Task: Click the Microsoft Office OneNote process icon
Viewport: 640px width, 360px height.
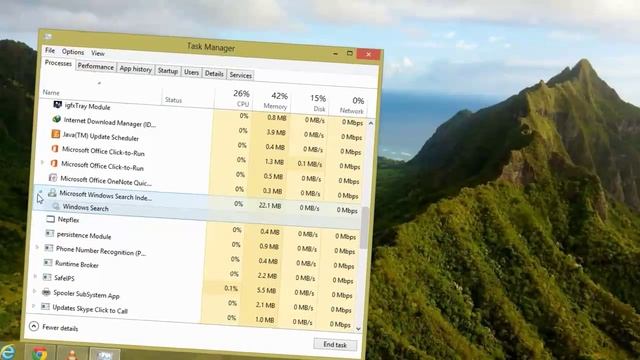Action: [53, 178]
